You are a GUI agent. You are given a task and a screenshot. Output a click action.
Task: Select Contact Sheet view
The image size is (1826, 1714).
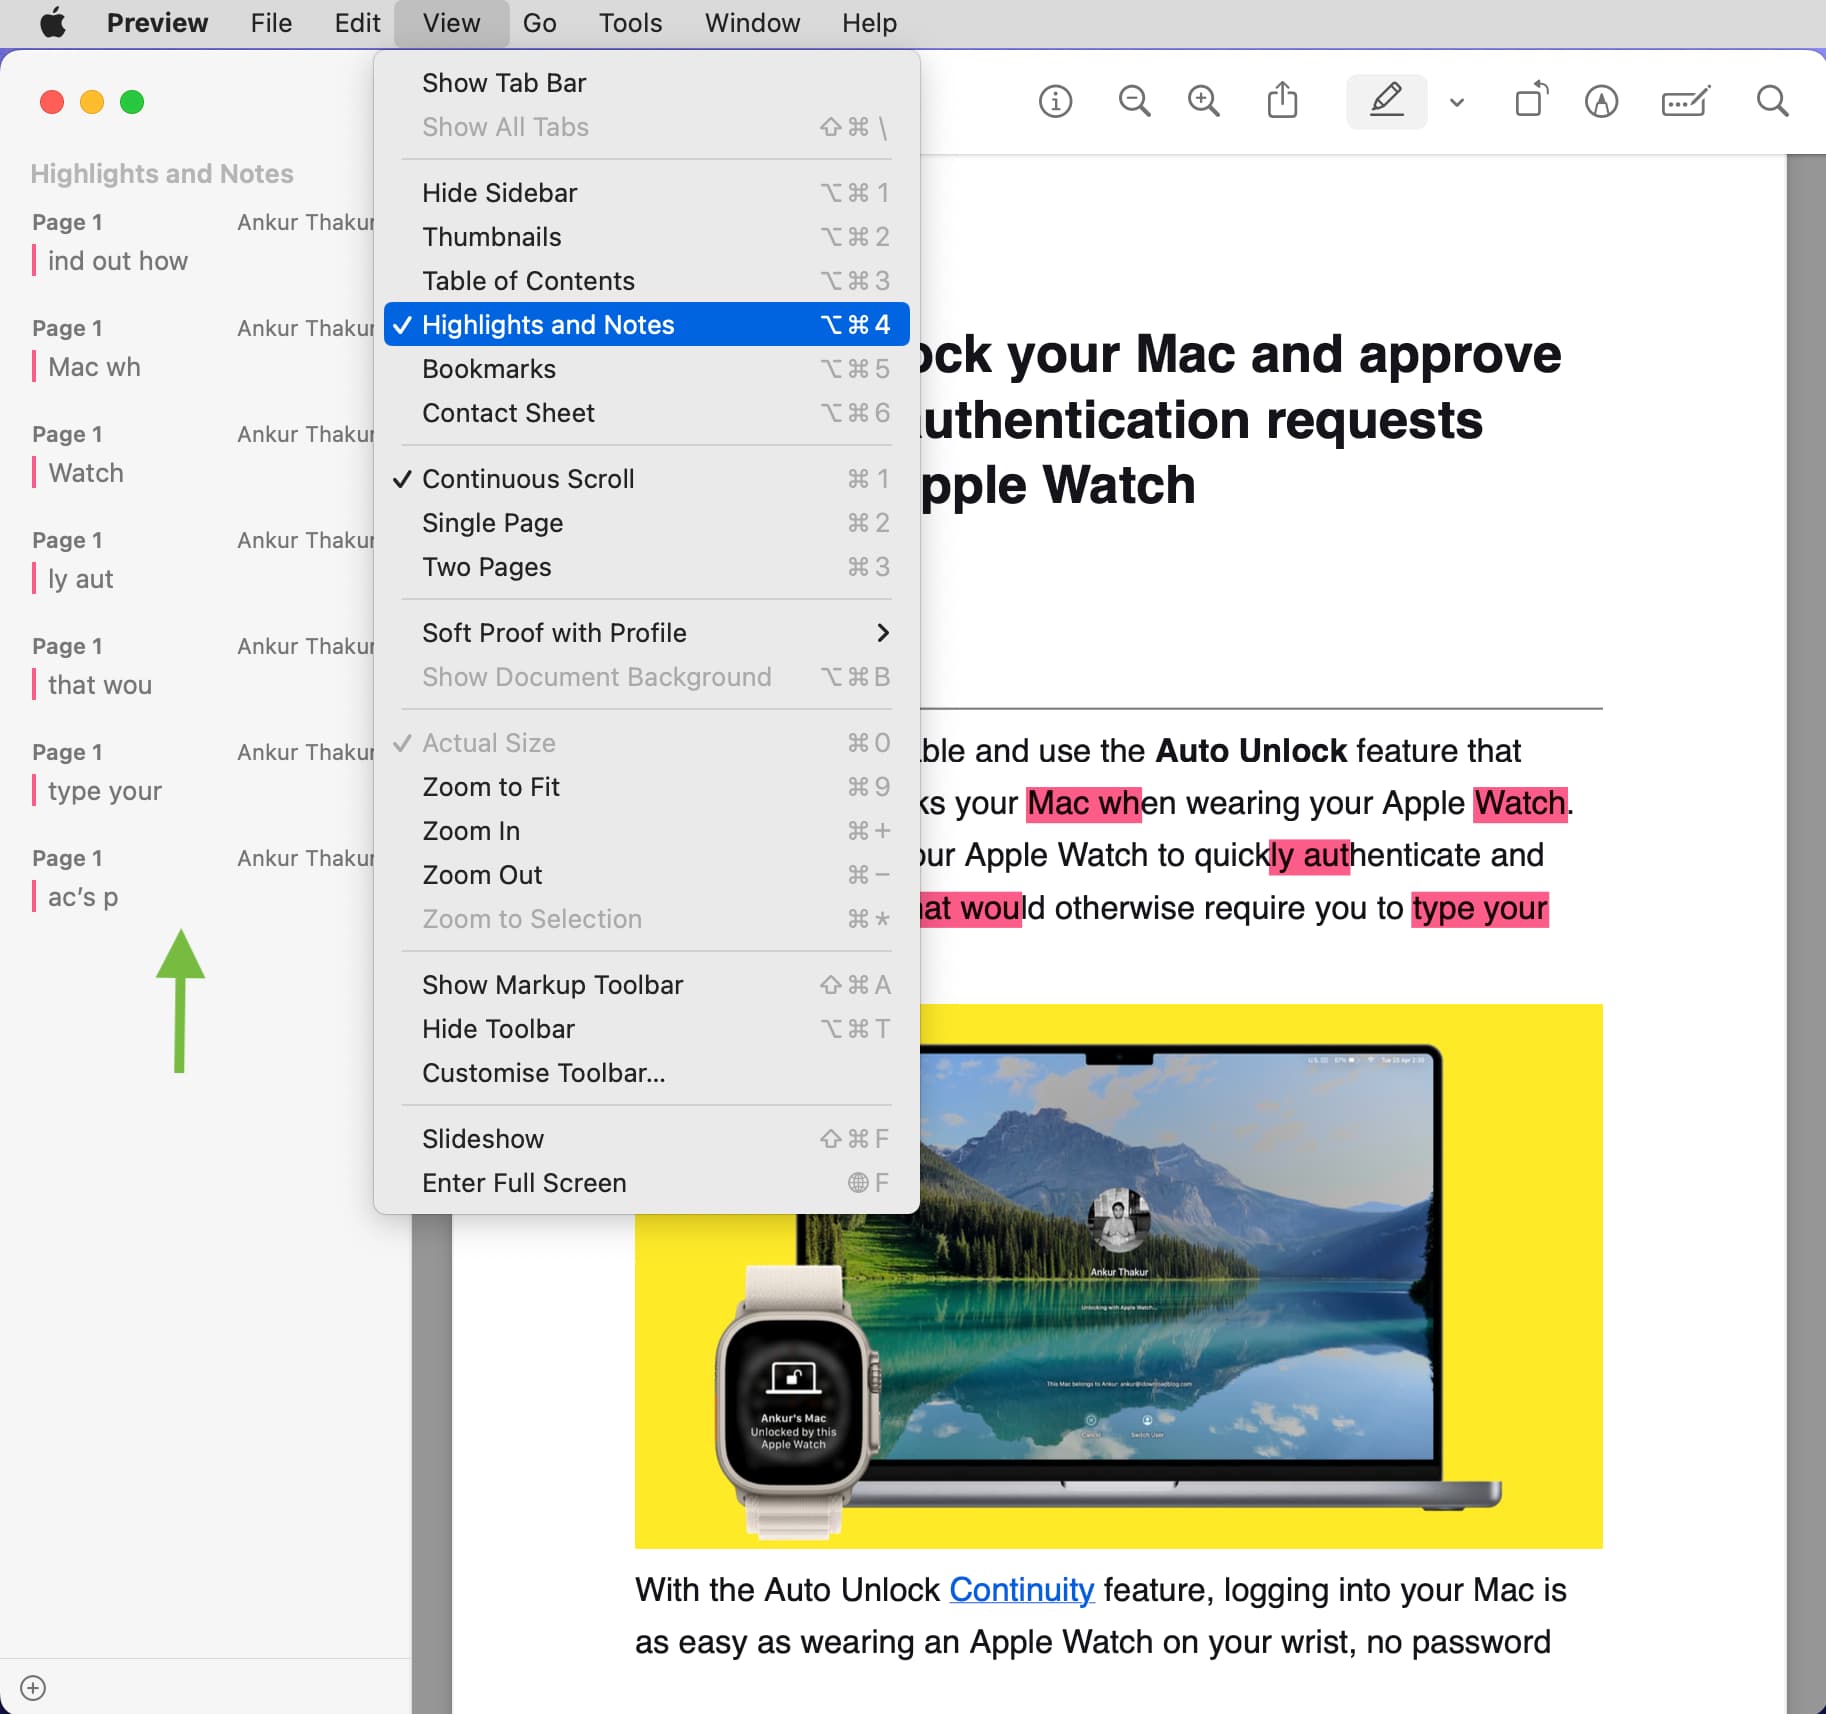coord(646,413)
